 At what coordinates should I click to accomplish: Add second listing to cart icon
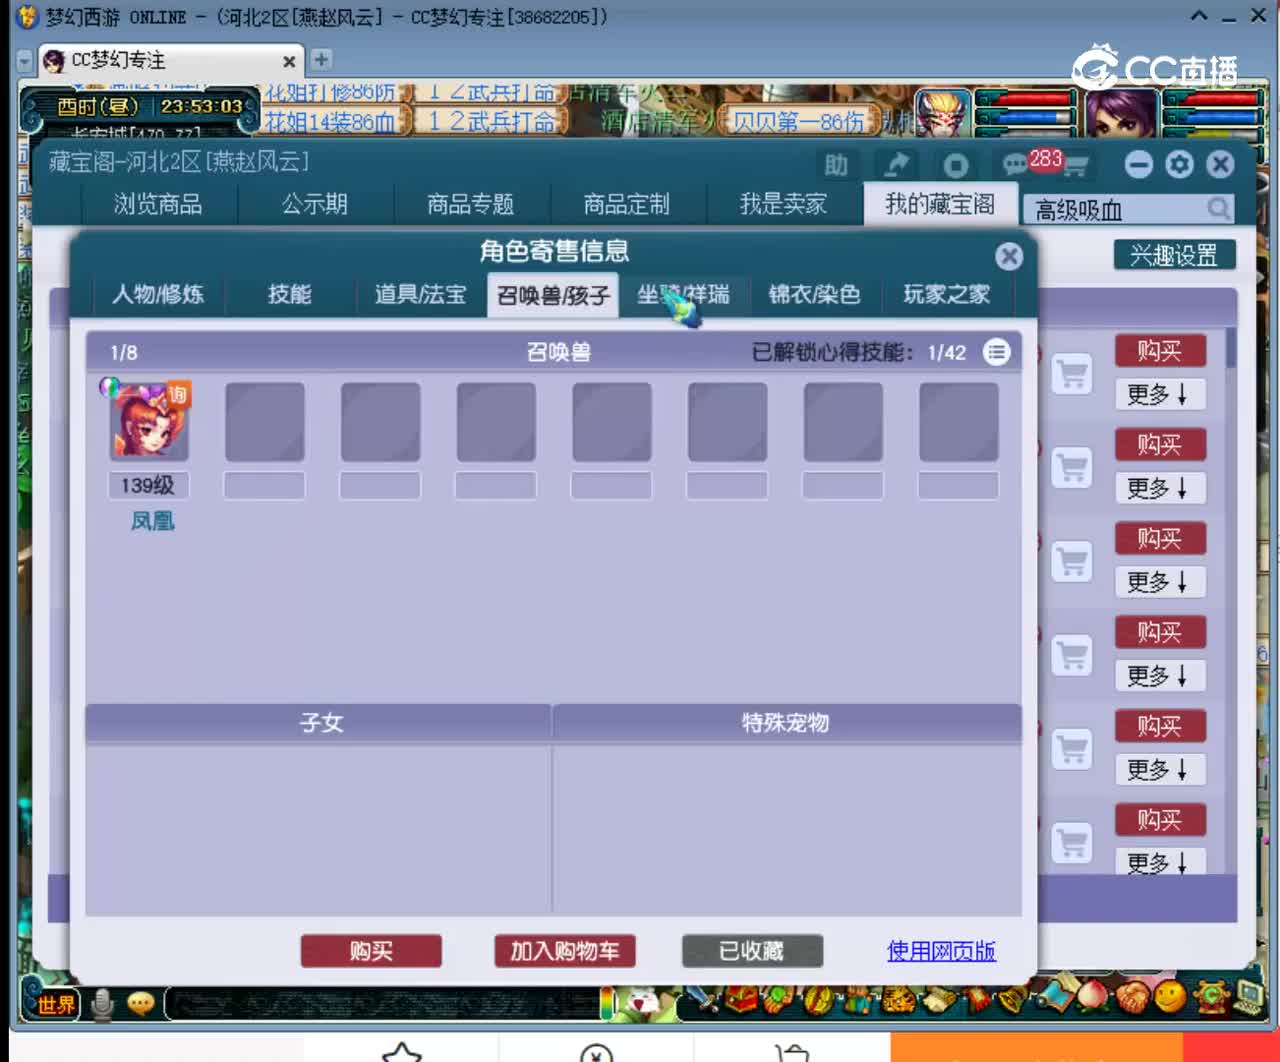(x=1072, y=468)
